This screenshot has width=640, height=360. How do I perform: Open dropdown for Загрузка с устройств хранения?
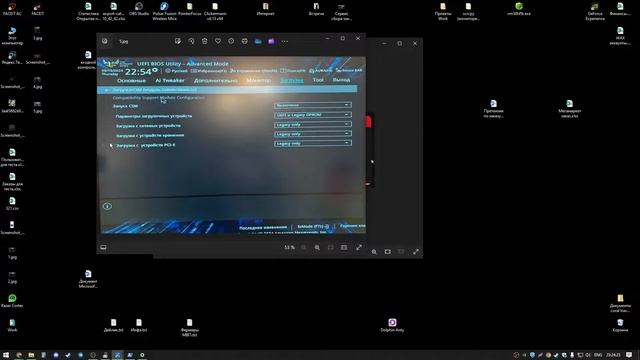pyautogui.click(x=313, y=133)
